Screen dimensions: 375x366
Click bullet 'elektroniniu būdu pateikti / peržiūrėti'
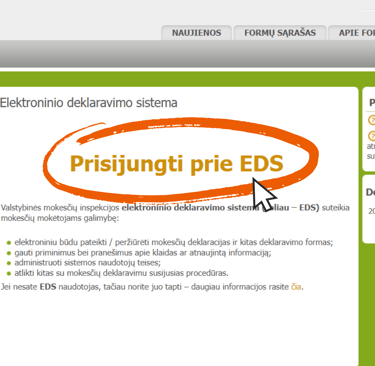point(173,242)
